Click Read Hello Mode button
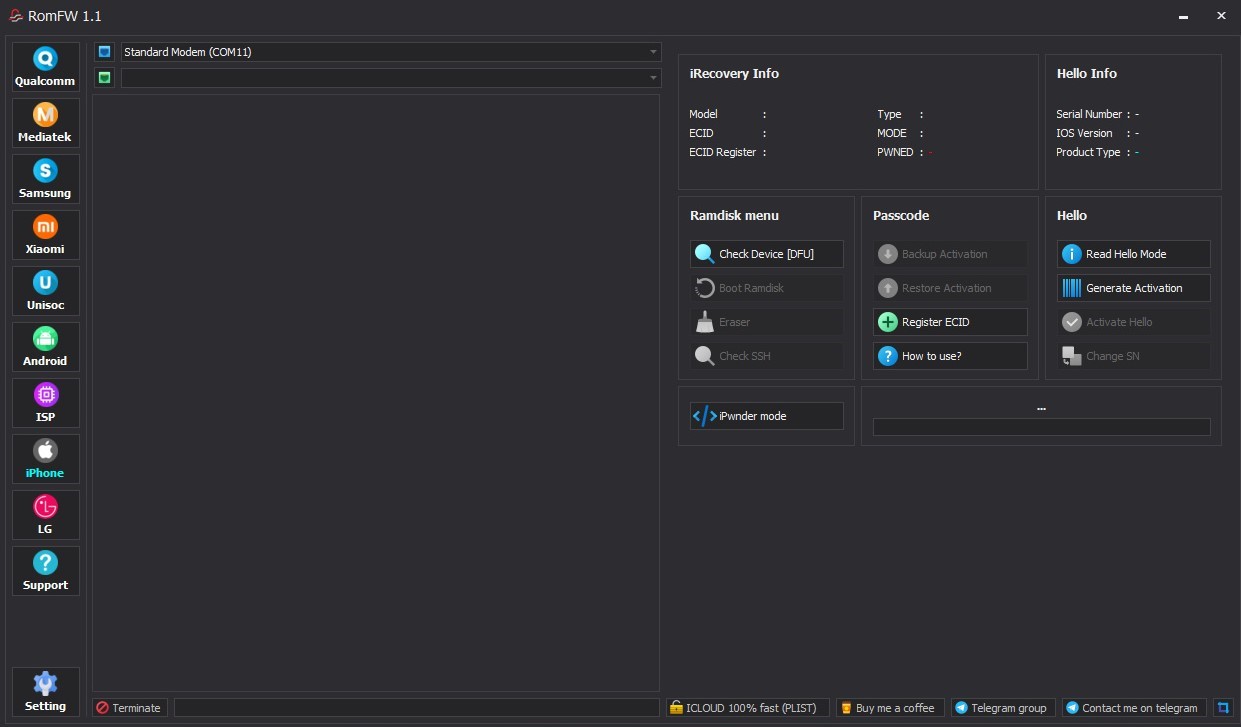Viewport: 1241px width, 727px height. (x=1133, y=254)
